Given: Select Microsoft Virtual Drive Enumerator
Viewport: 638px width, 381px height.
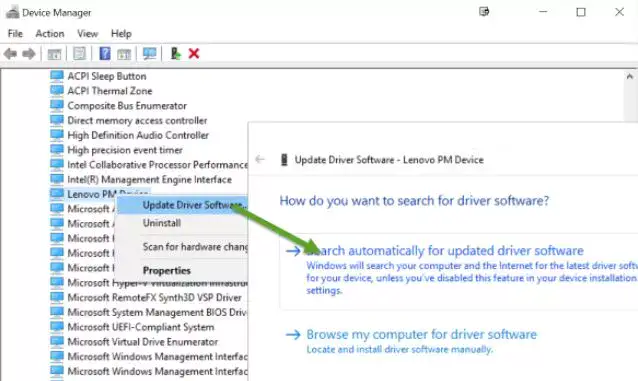Looking at the screenshot, I should tap(142, 342).
